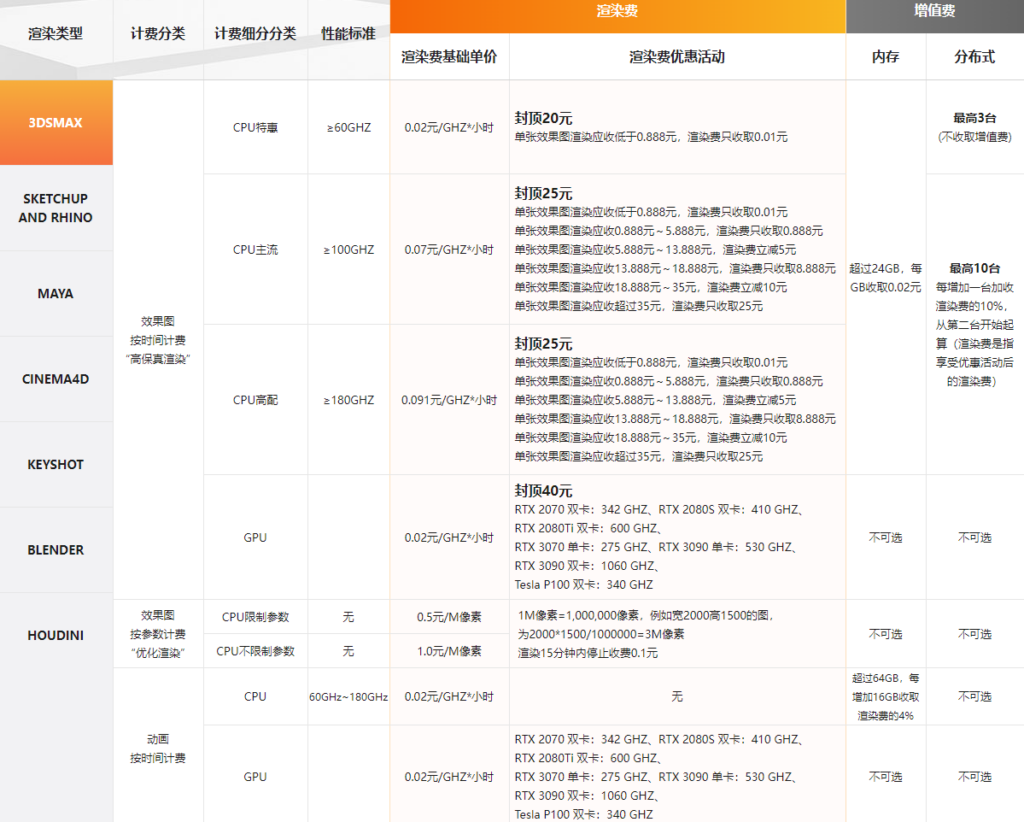The width and height of the screenshot is (1024, 822).
Task: Click the 效果图 按参数计费 category cell
Action: (x=158, y=634)
